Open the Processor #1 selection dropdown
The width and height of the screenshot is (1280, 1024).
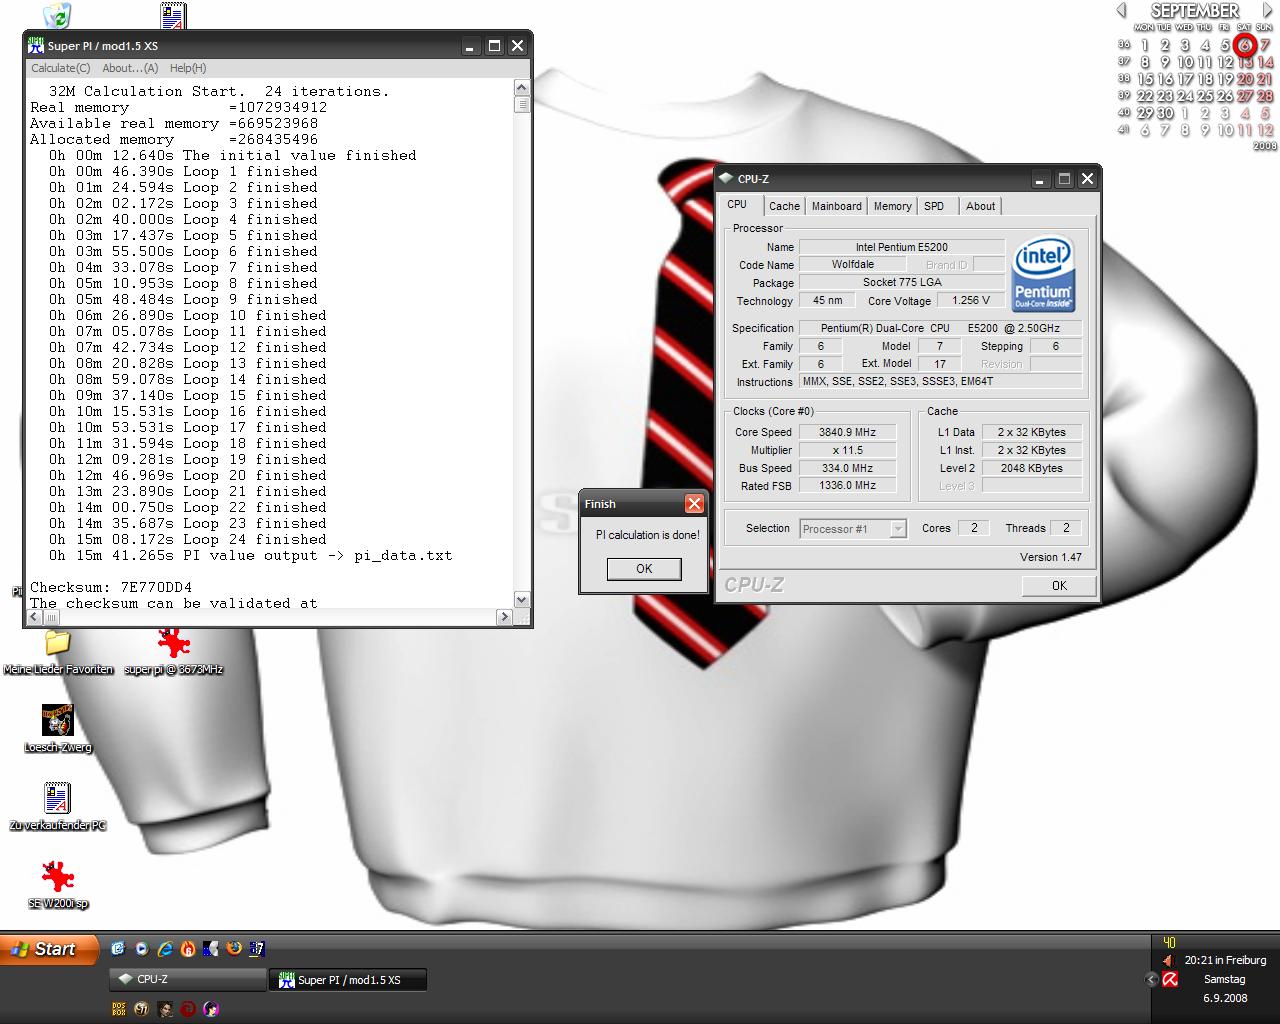(853, 529)
